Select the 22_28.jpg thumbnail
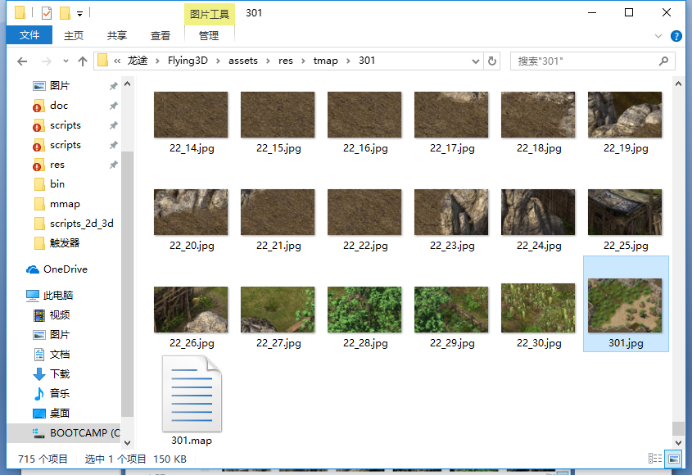Screen dimensions: 693x476 [x=365, y=309]
